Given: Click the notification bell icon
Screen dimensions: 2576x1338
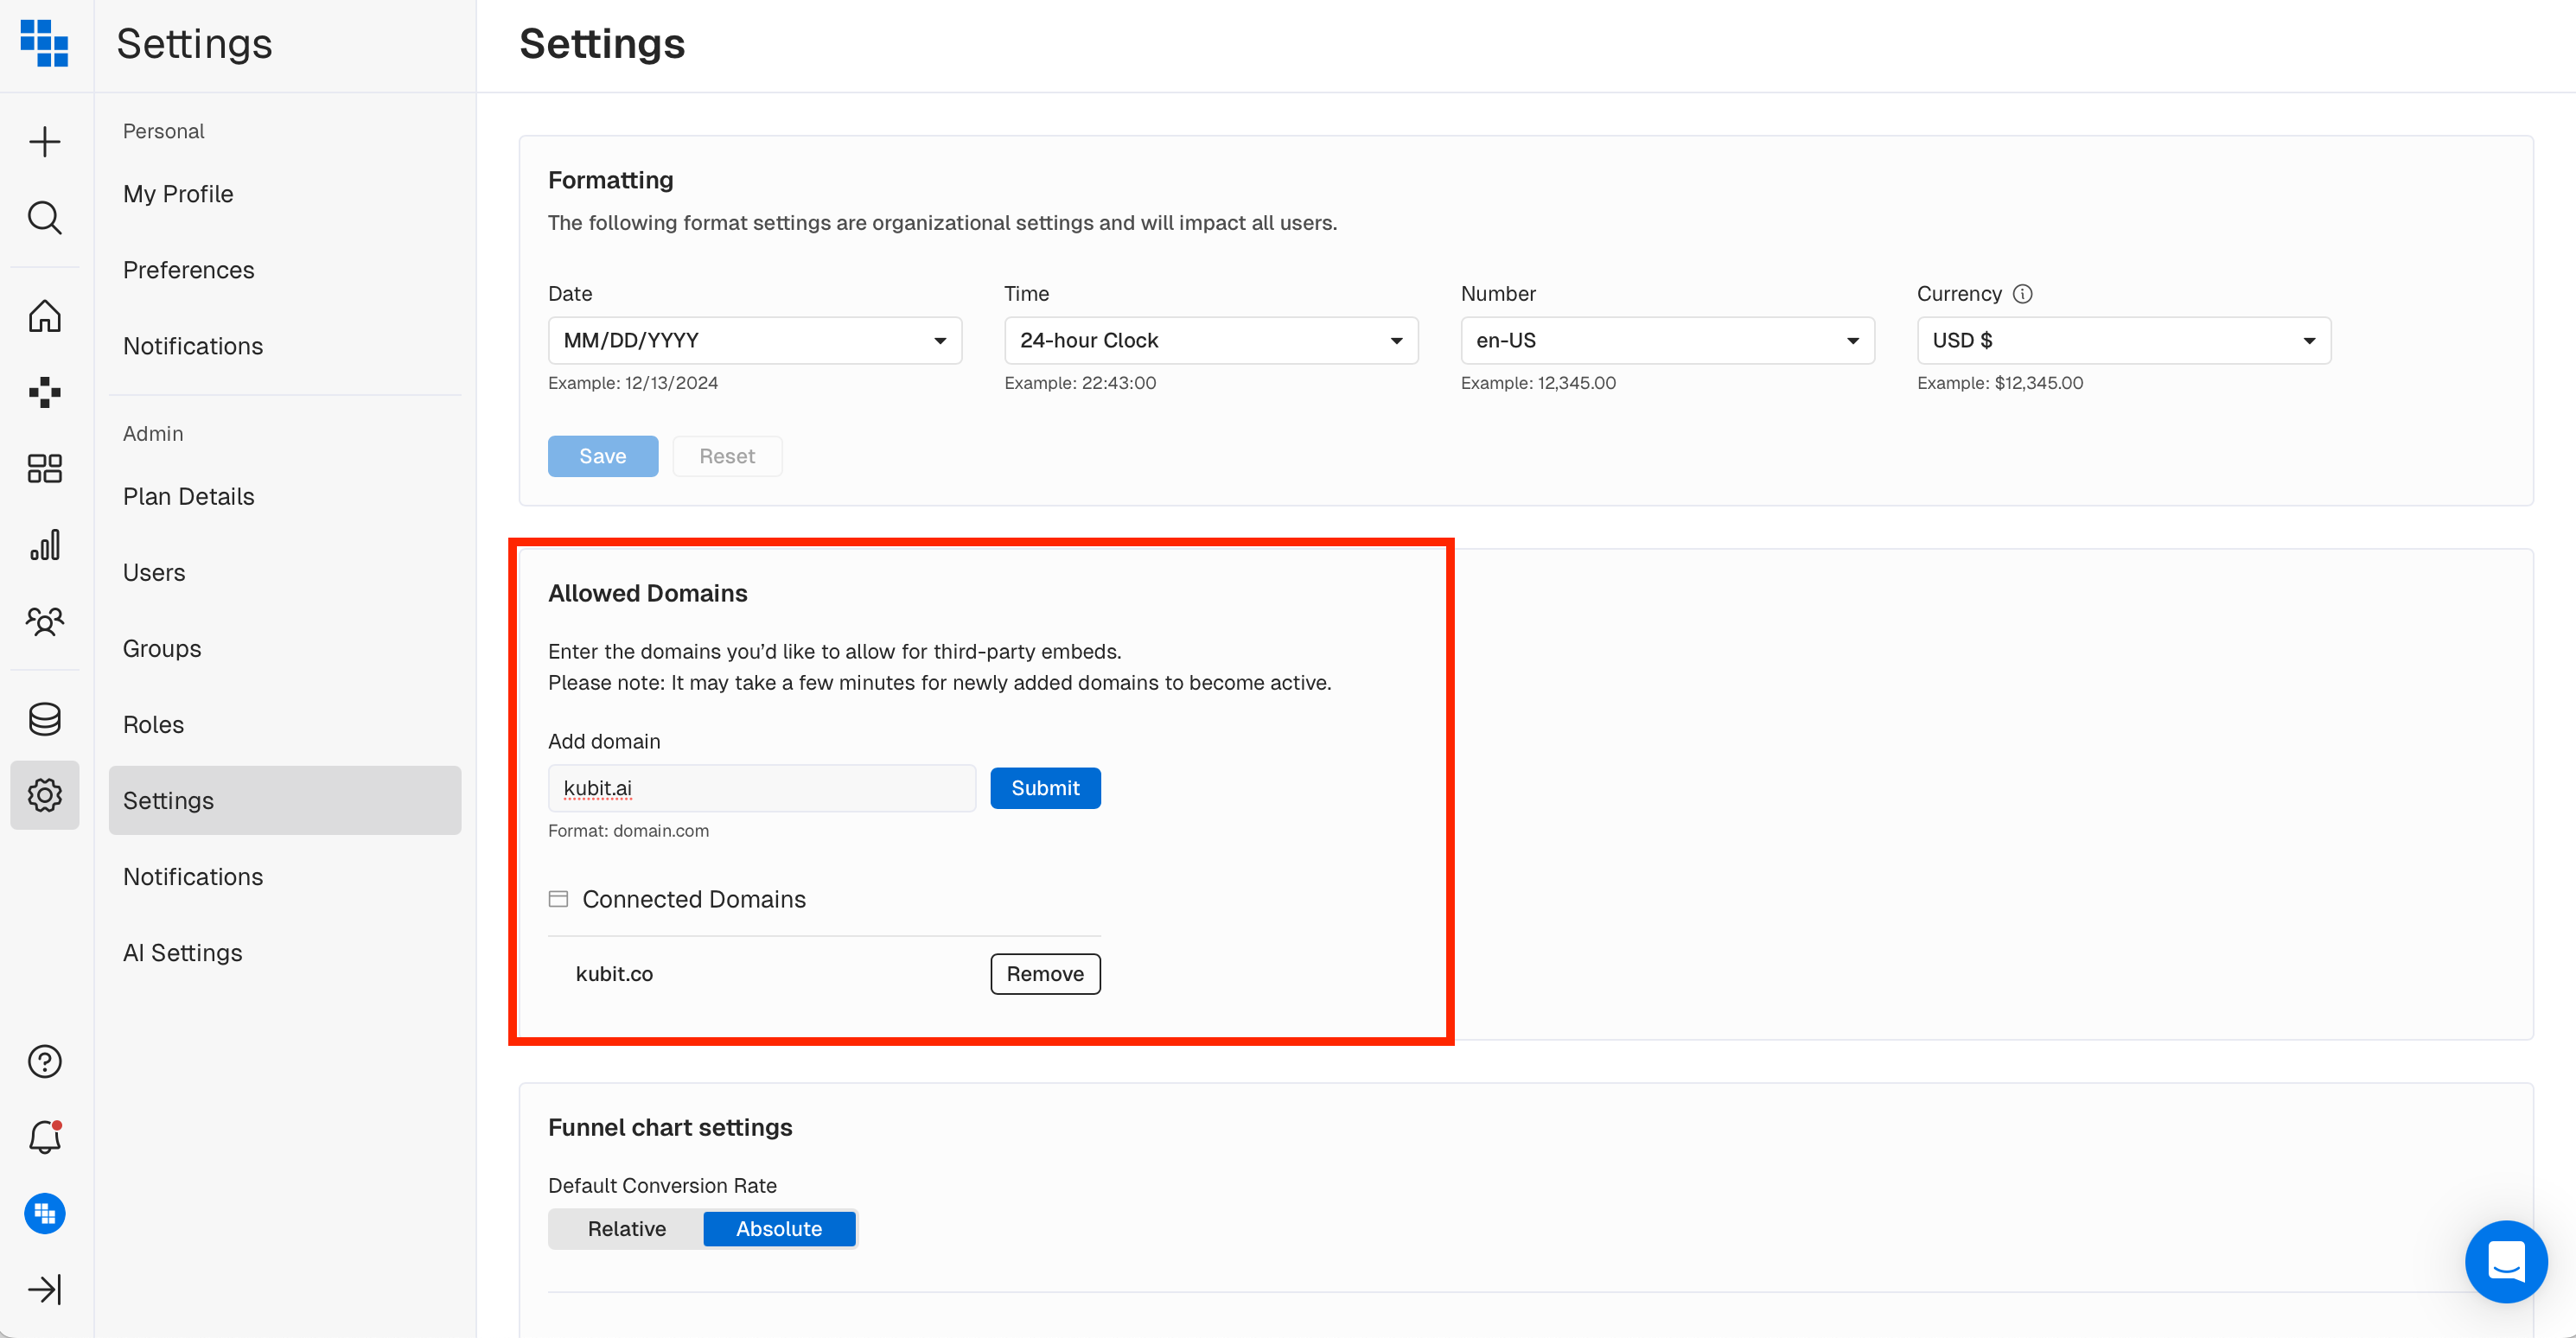Looking at the screenshot, I should [45, 1137].
